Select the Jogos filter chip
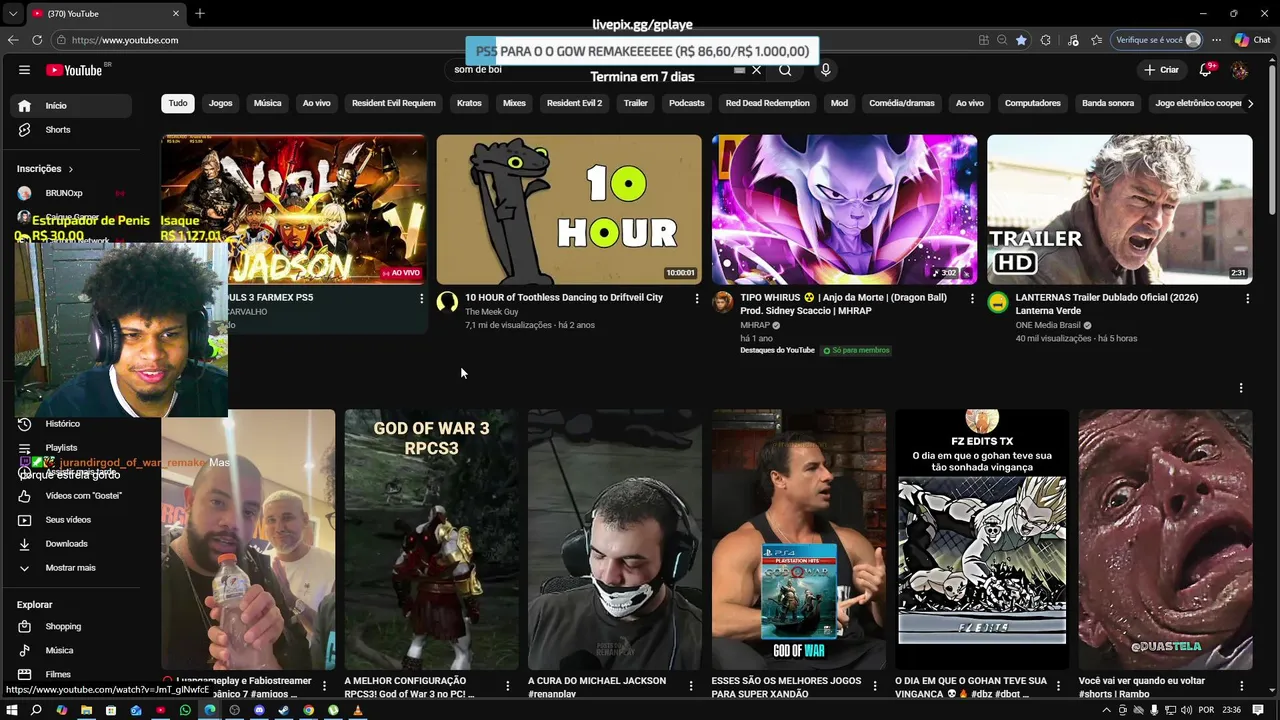 [x=220, y=103]
